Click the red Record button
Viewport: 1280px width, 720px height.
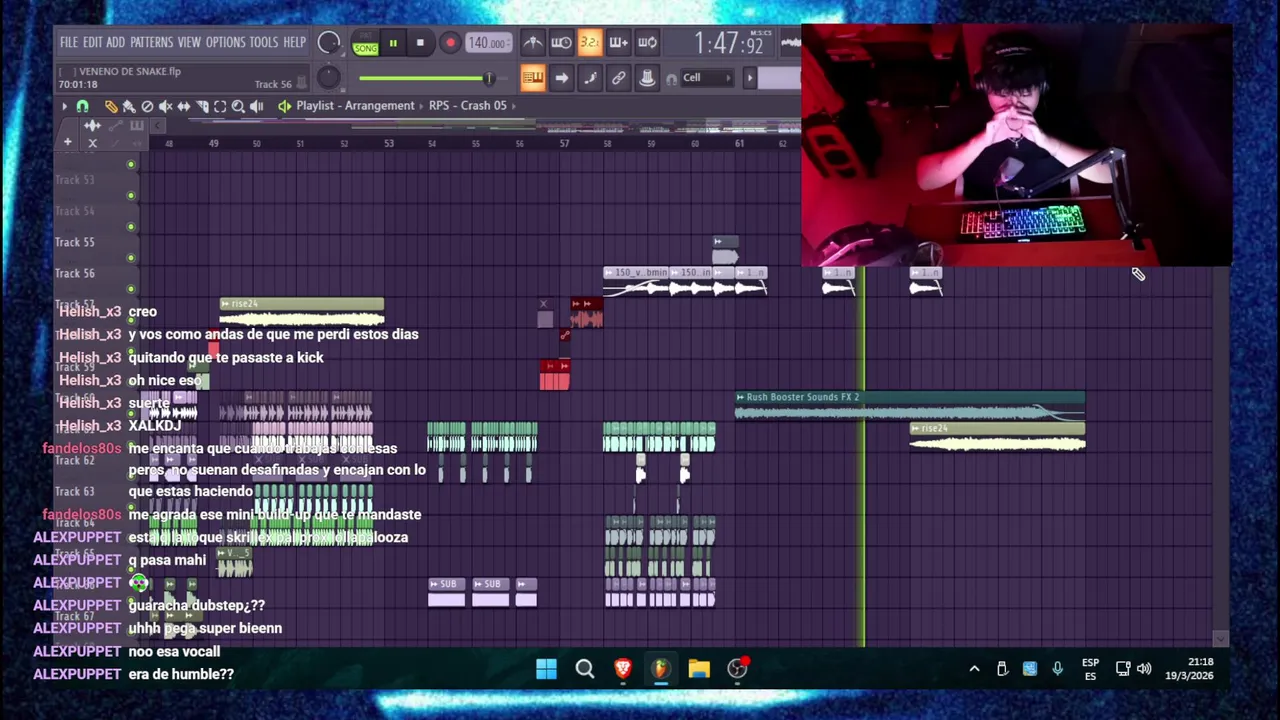pyautogui.click(x=450, y=43)
